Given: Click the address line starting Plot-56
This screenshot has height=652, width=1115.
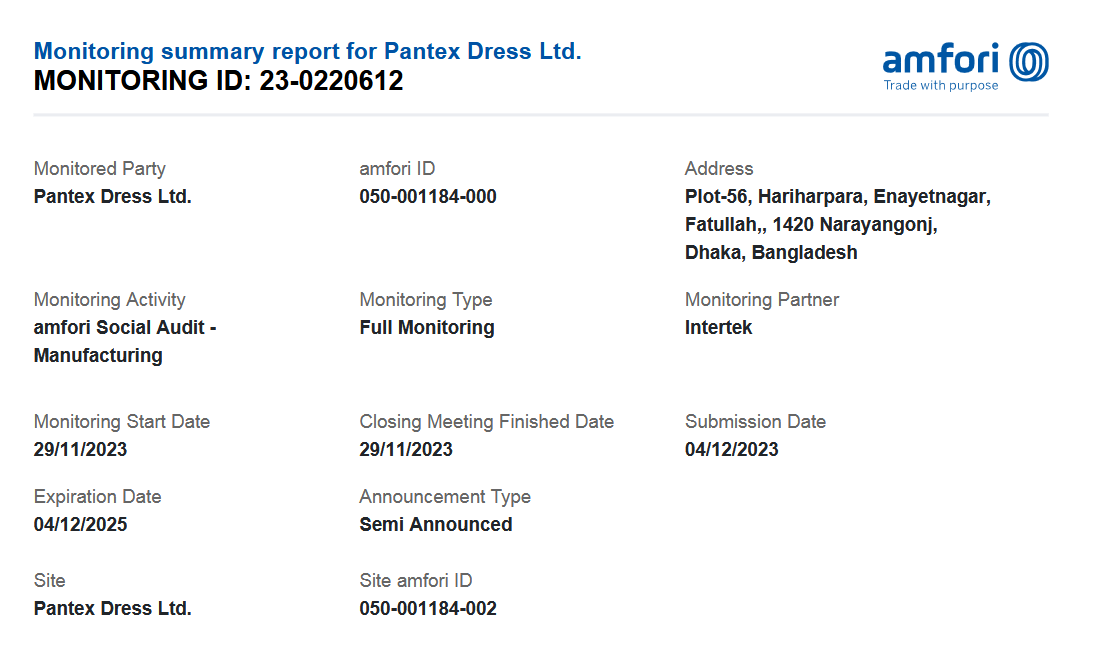Looking at the screenshot, I should [837, 197].
